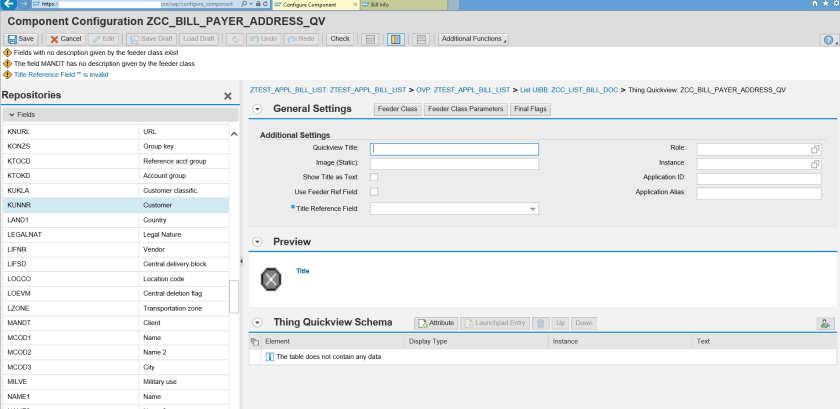Select the KUKLA field row
This screenshot has height=409, width=840.
116,191
